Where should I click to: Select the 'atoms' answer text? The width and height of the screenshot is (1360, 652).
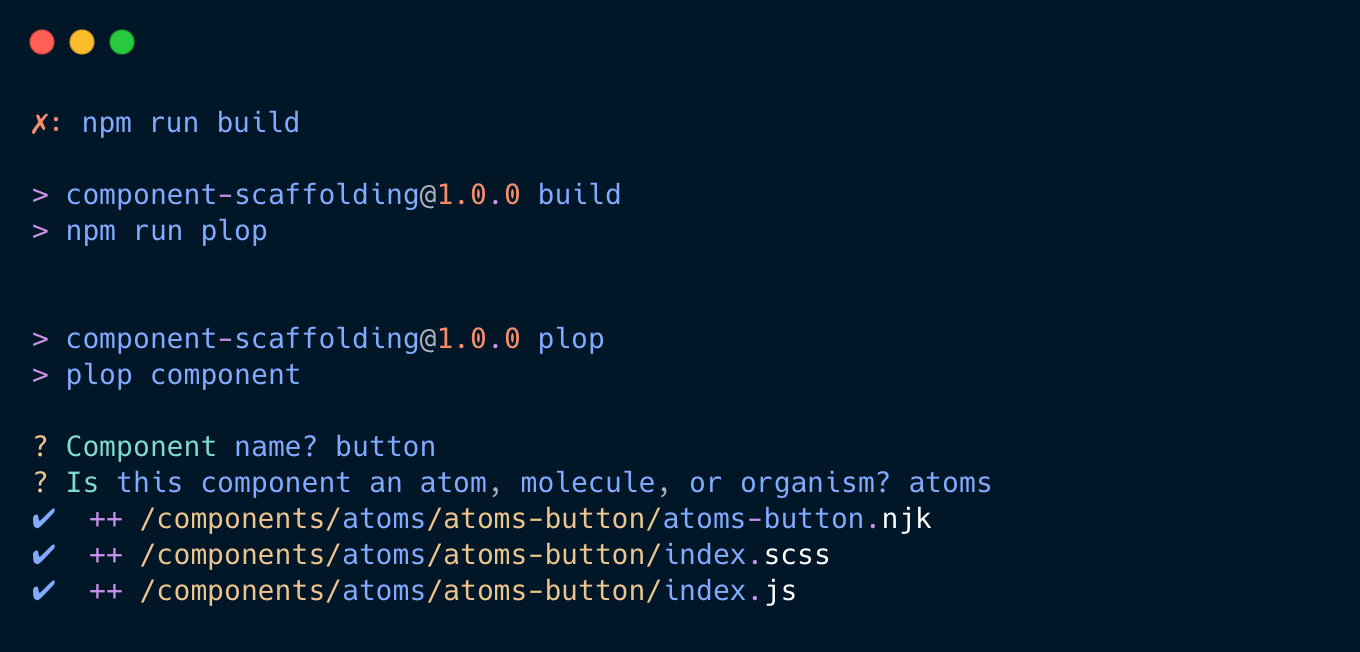(949, 482)
